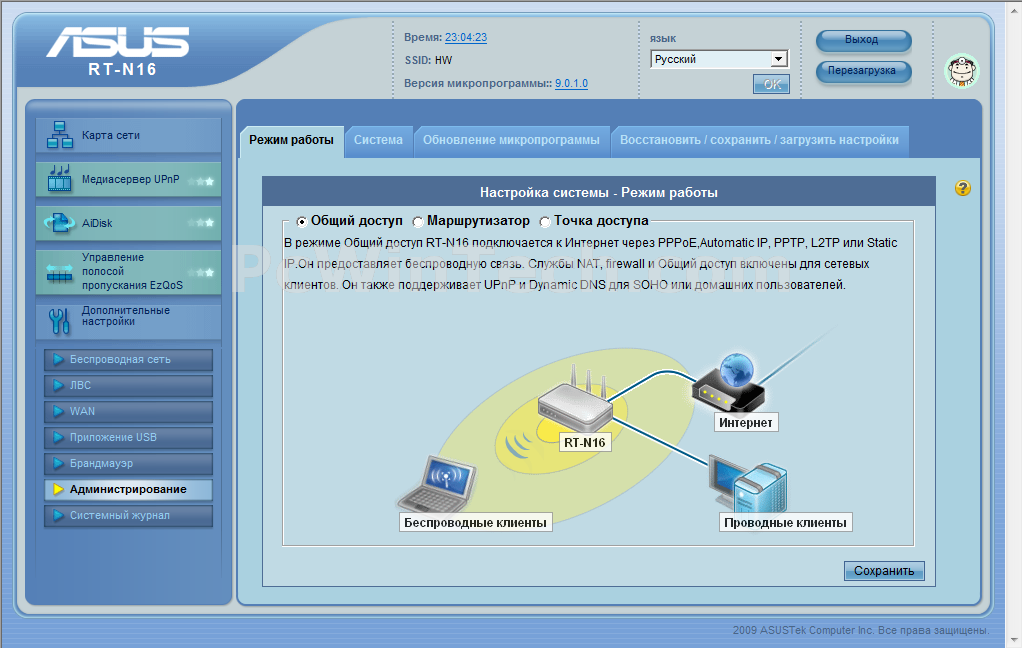Click the SSID: HW text

coord(428,60)
